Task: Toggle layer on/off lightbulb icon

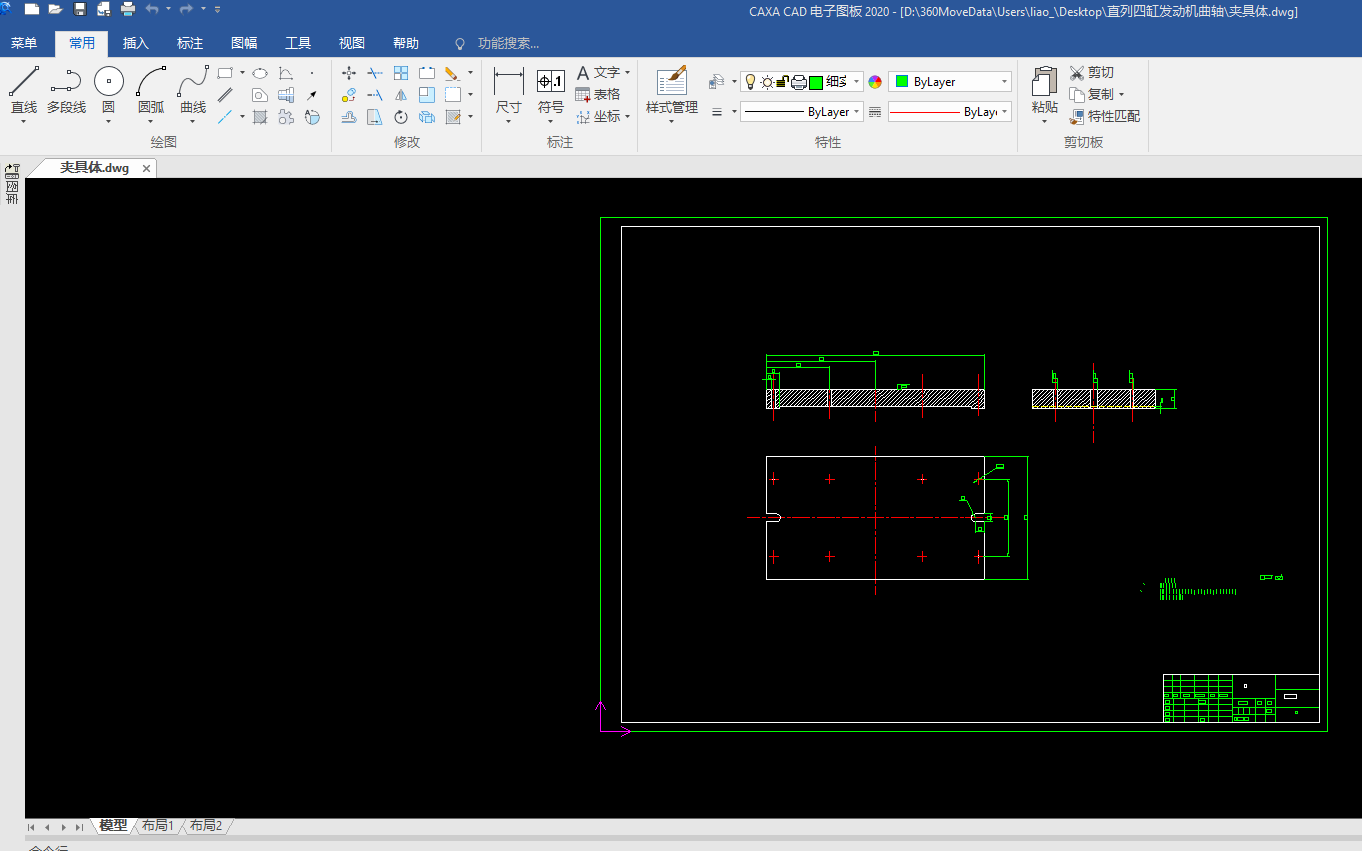Action: click(751, 82)
